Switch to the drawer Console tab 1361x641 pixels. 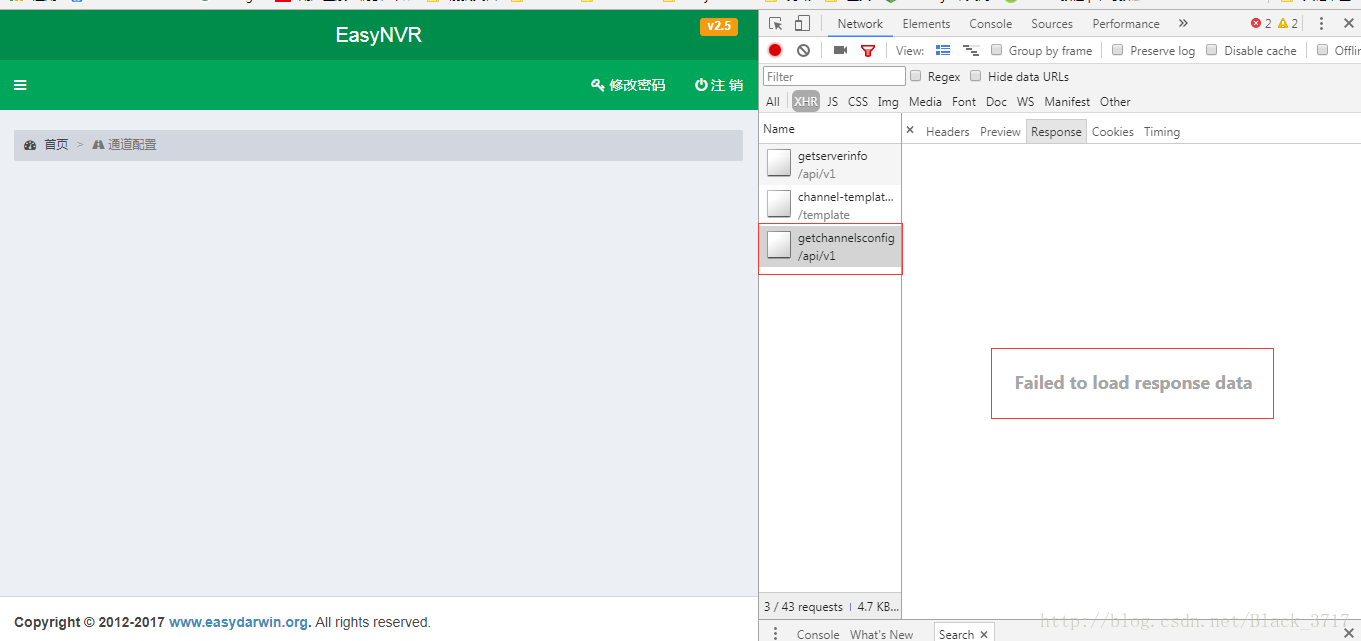pyautogui.click(x=818, y=634)
